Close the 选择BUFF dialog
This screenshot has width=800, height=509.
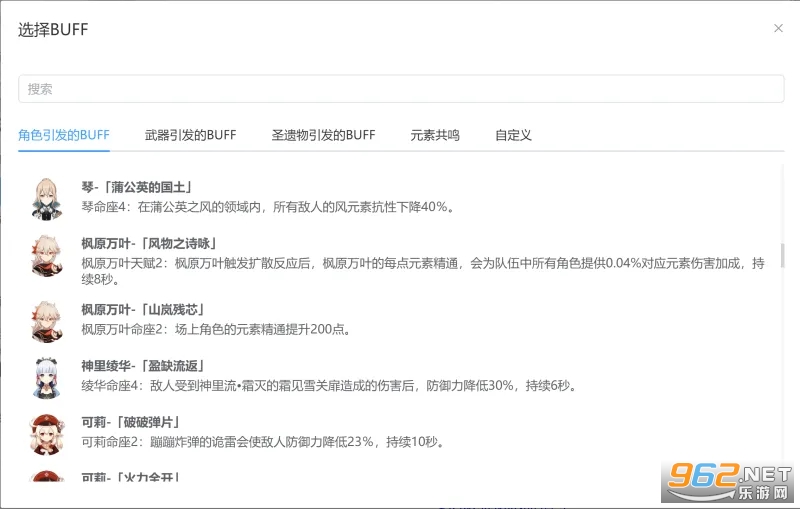click(778, 28)
